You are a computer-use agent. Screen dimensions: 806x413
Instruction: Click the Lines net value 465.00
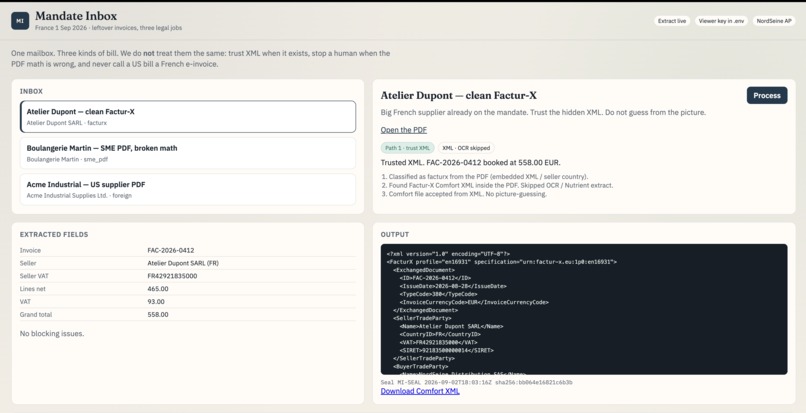158,289
